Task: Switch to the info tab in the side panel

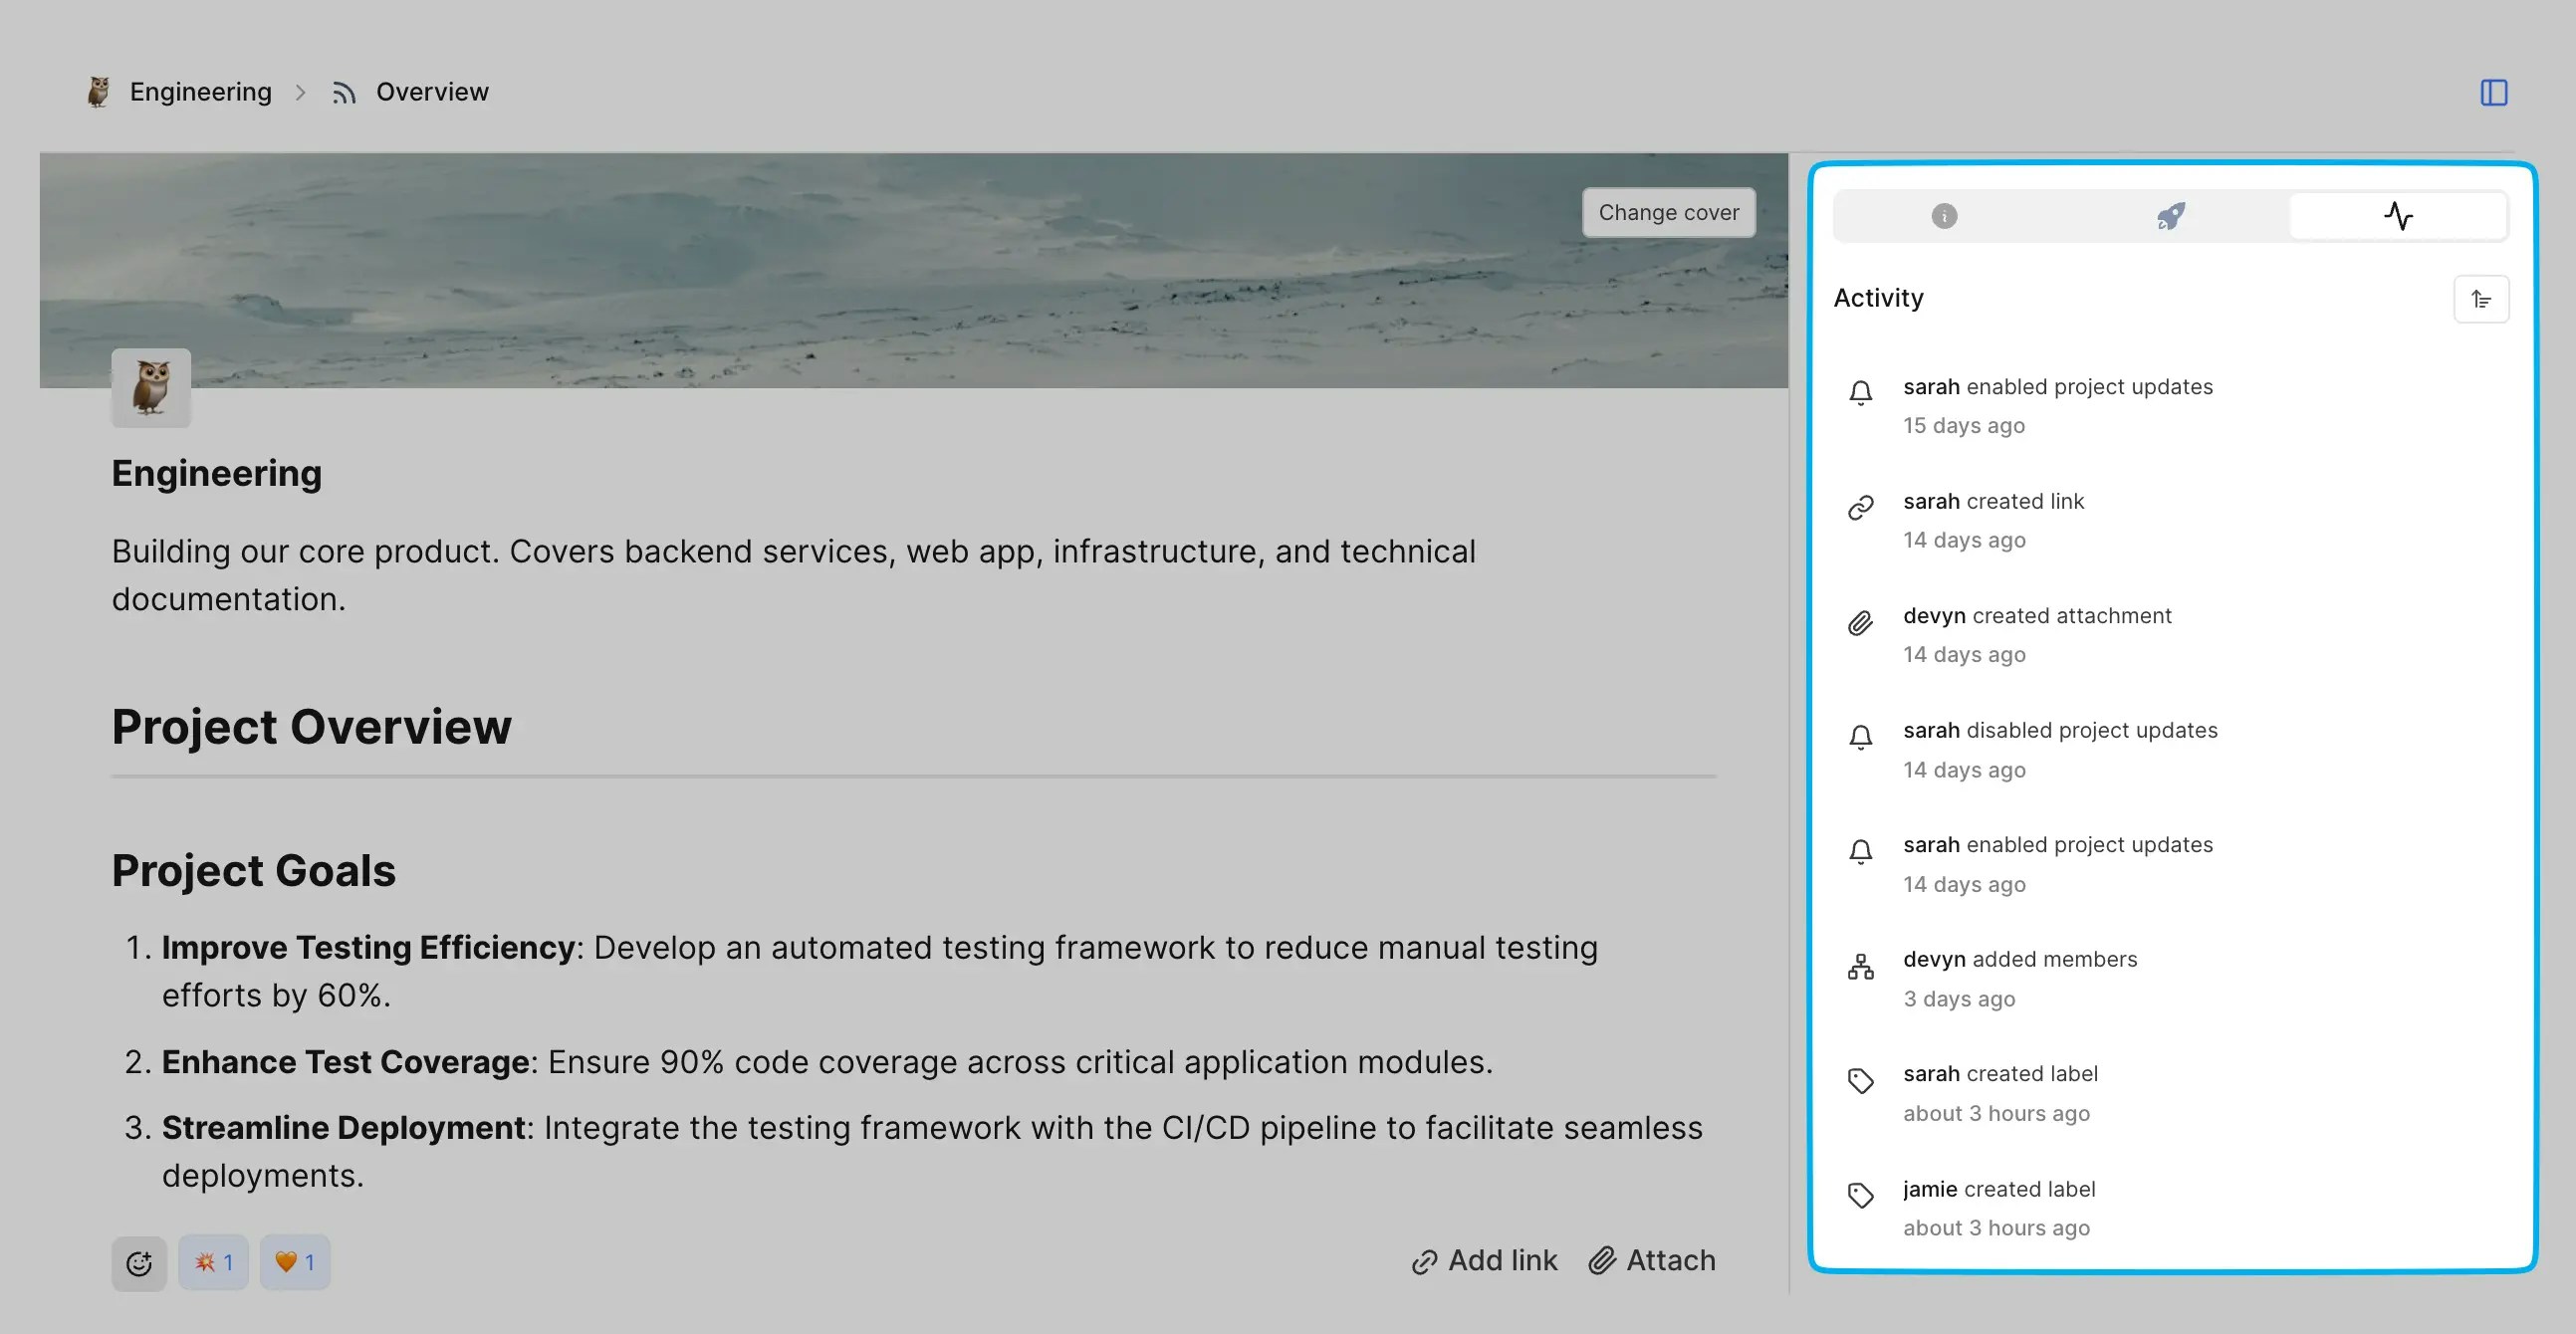Action: click(x=1944, y=215)
